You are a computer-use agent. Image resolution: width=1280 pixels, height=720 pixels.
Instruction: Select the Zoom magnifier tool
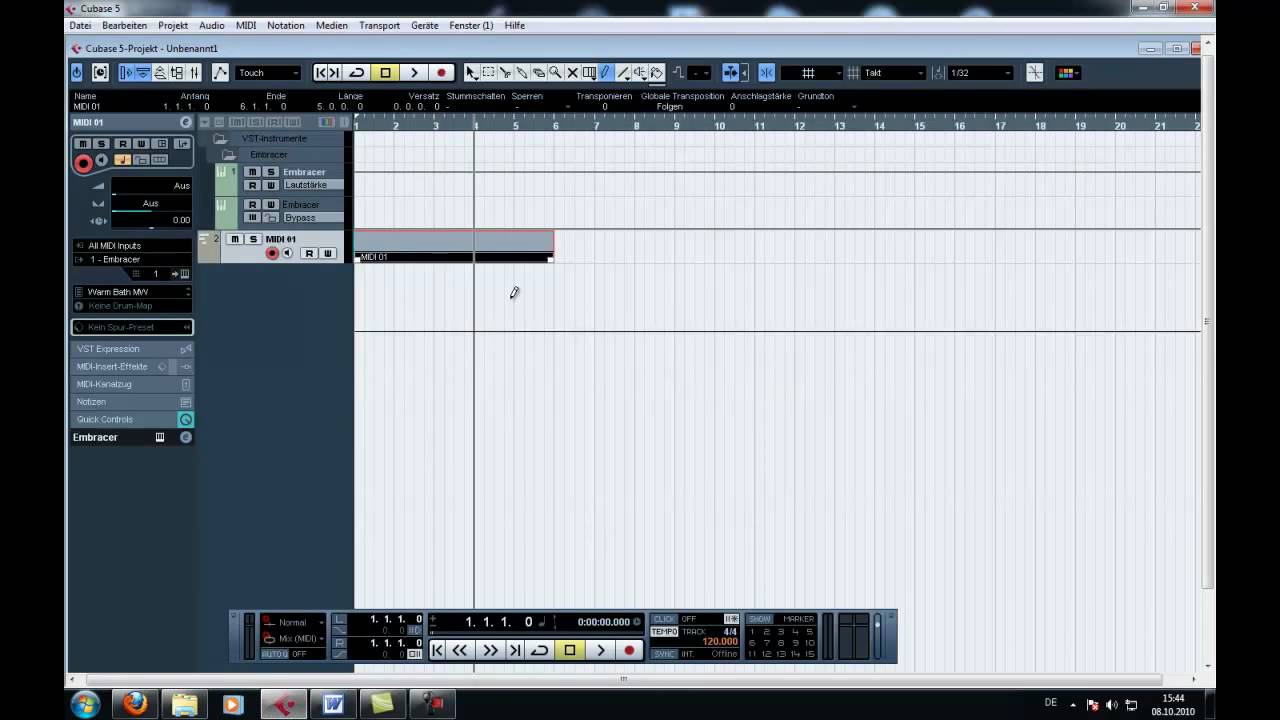pyautogui.click(x=555, y=72)
